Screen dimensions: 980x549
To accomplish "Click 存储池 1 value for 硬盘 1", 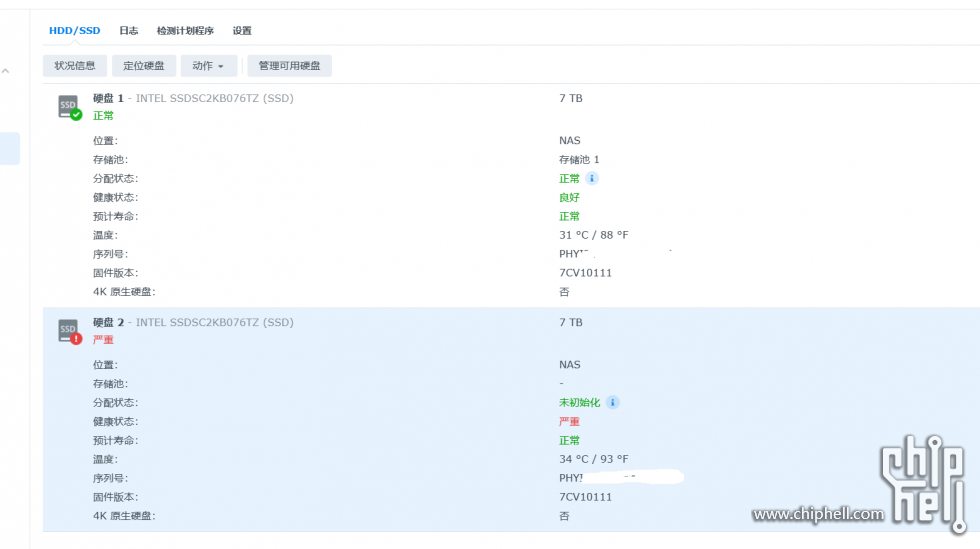I will tap(579, 159).
